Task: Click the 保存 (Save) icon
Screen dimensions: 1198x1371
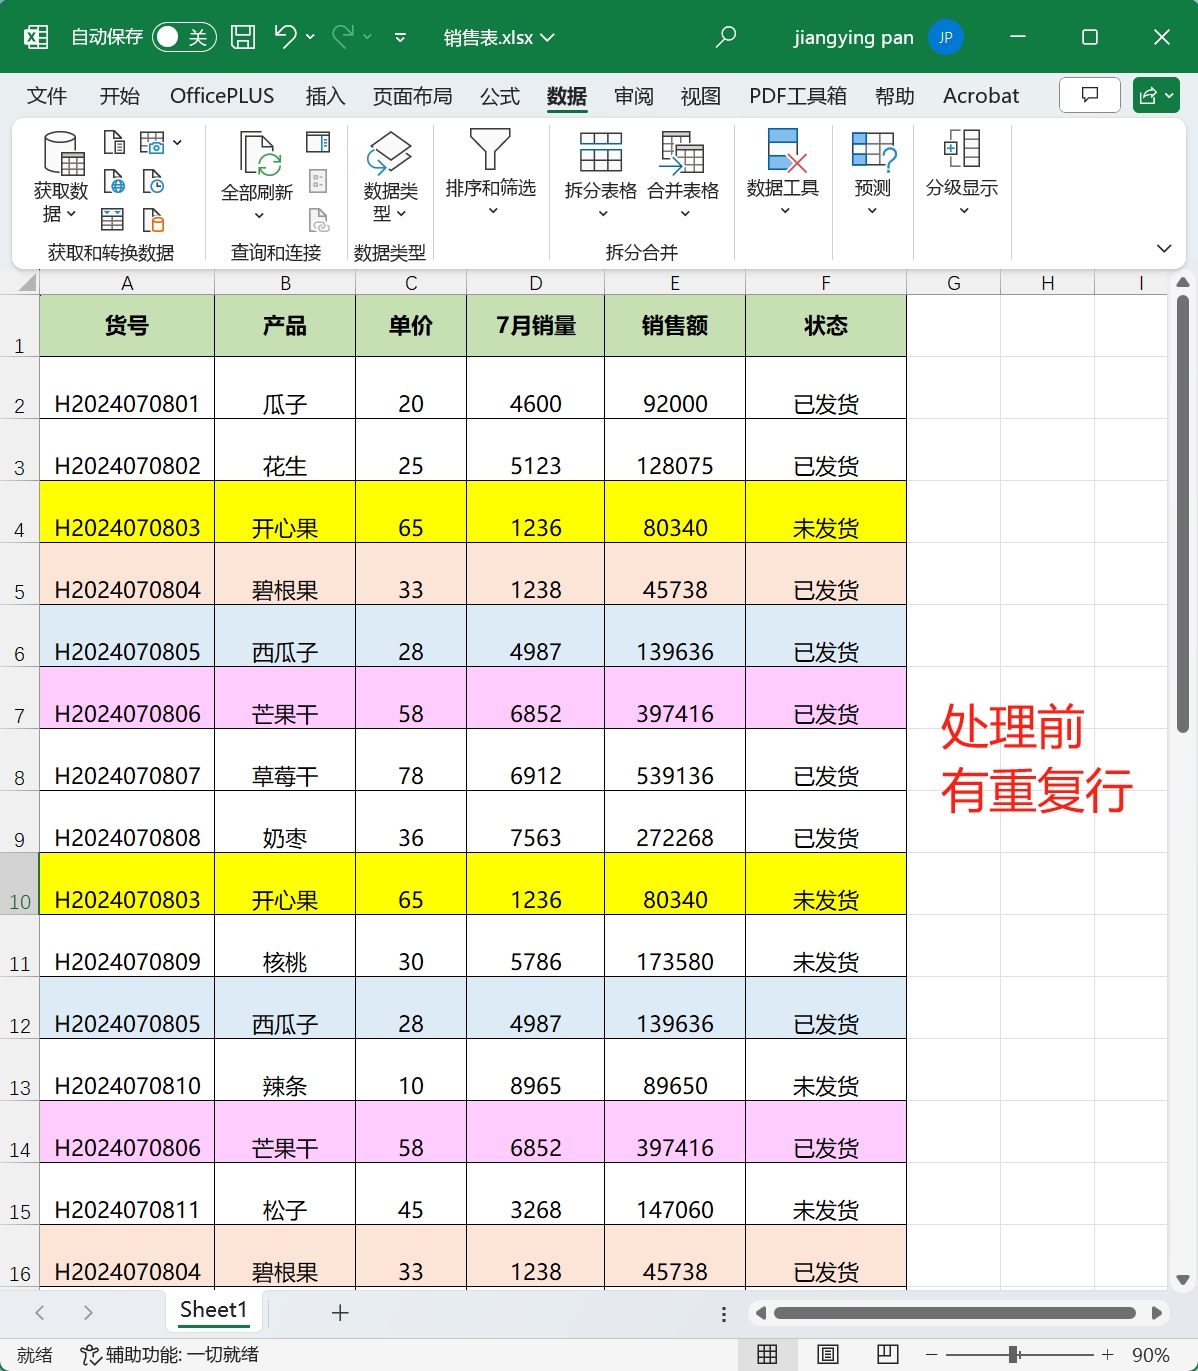Action: point(243,36)
